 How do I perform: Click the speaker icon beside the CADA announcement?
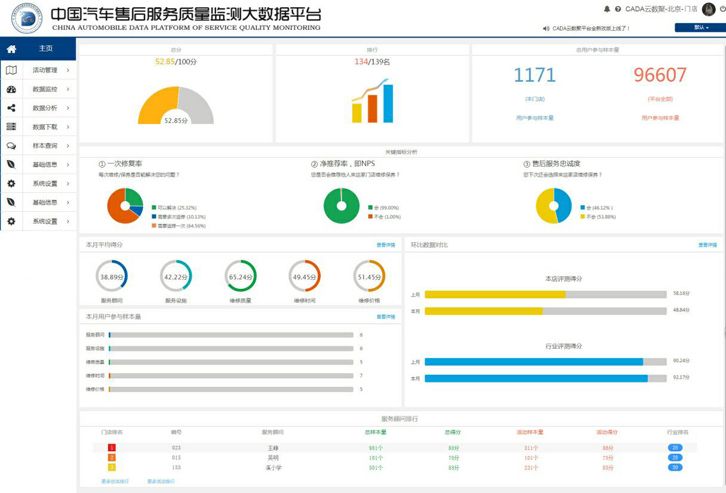click(546, 28)
